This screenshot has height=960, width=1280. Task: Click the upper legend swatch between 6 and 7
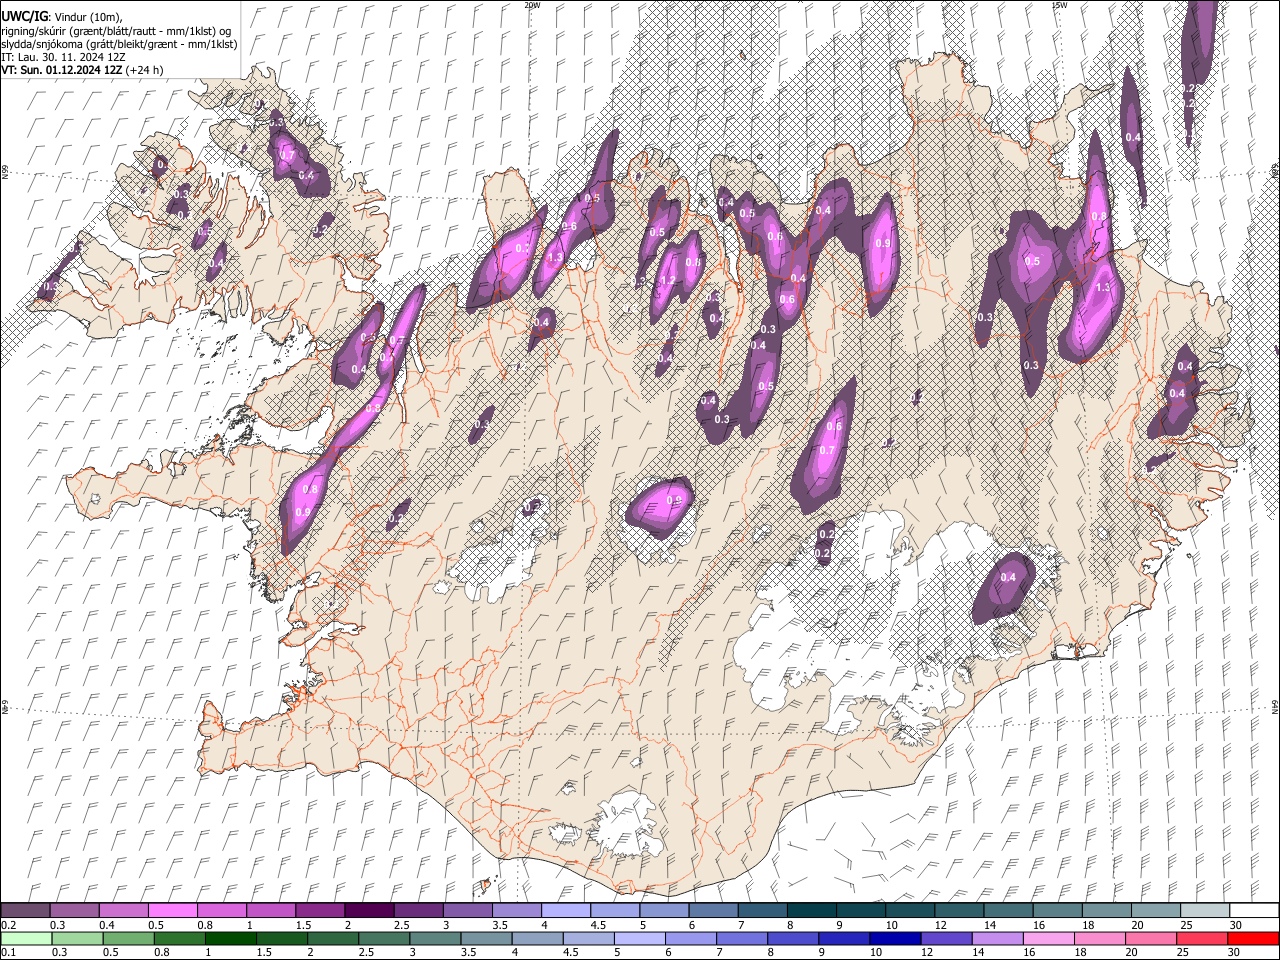tap(713, 910)
